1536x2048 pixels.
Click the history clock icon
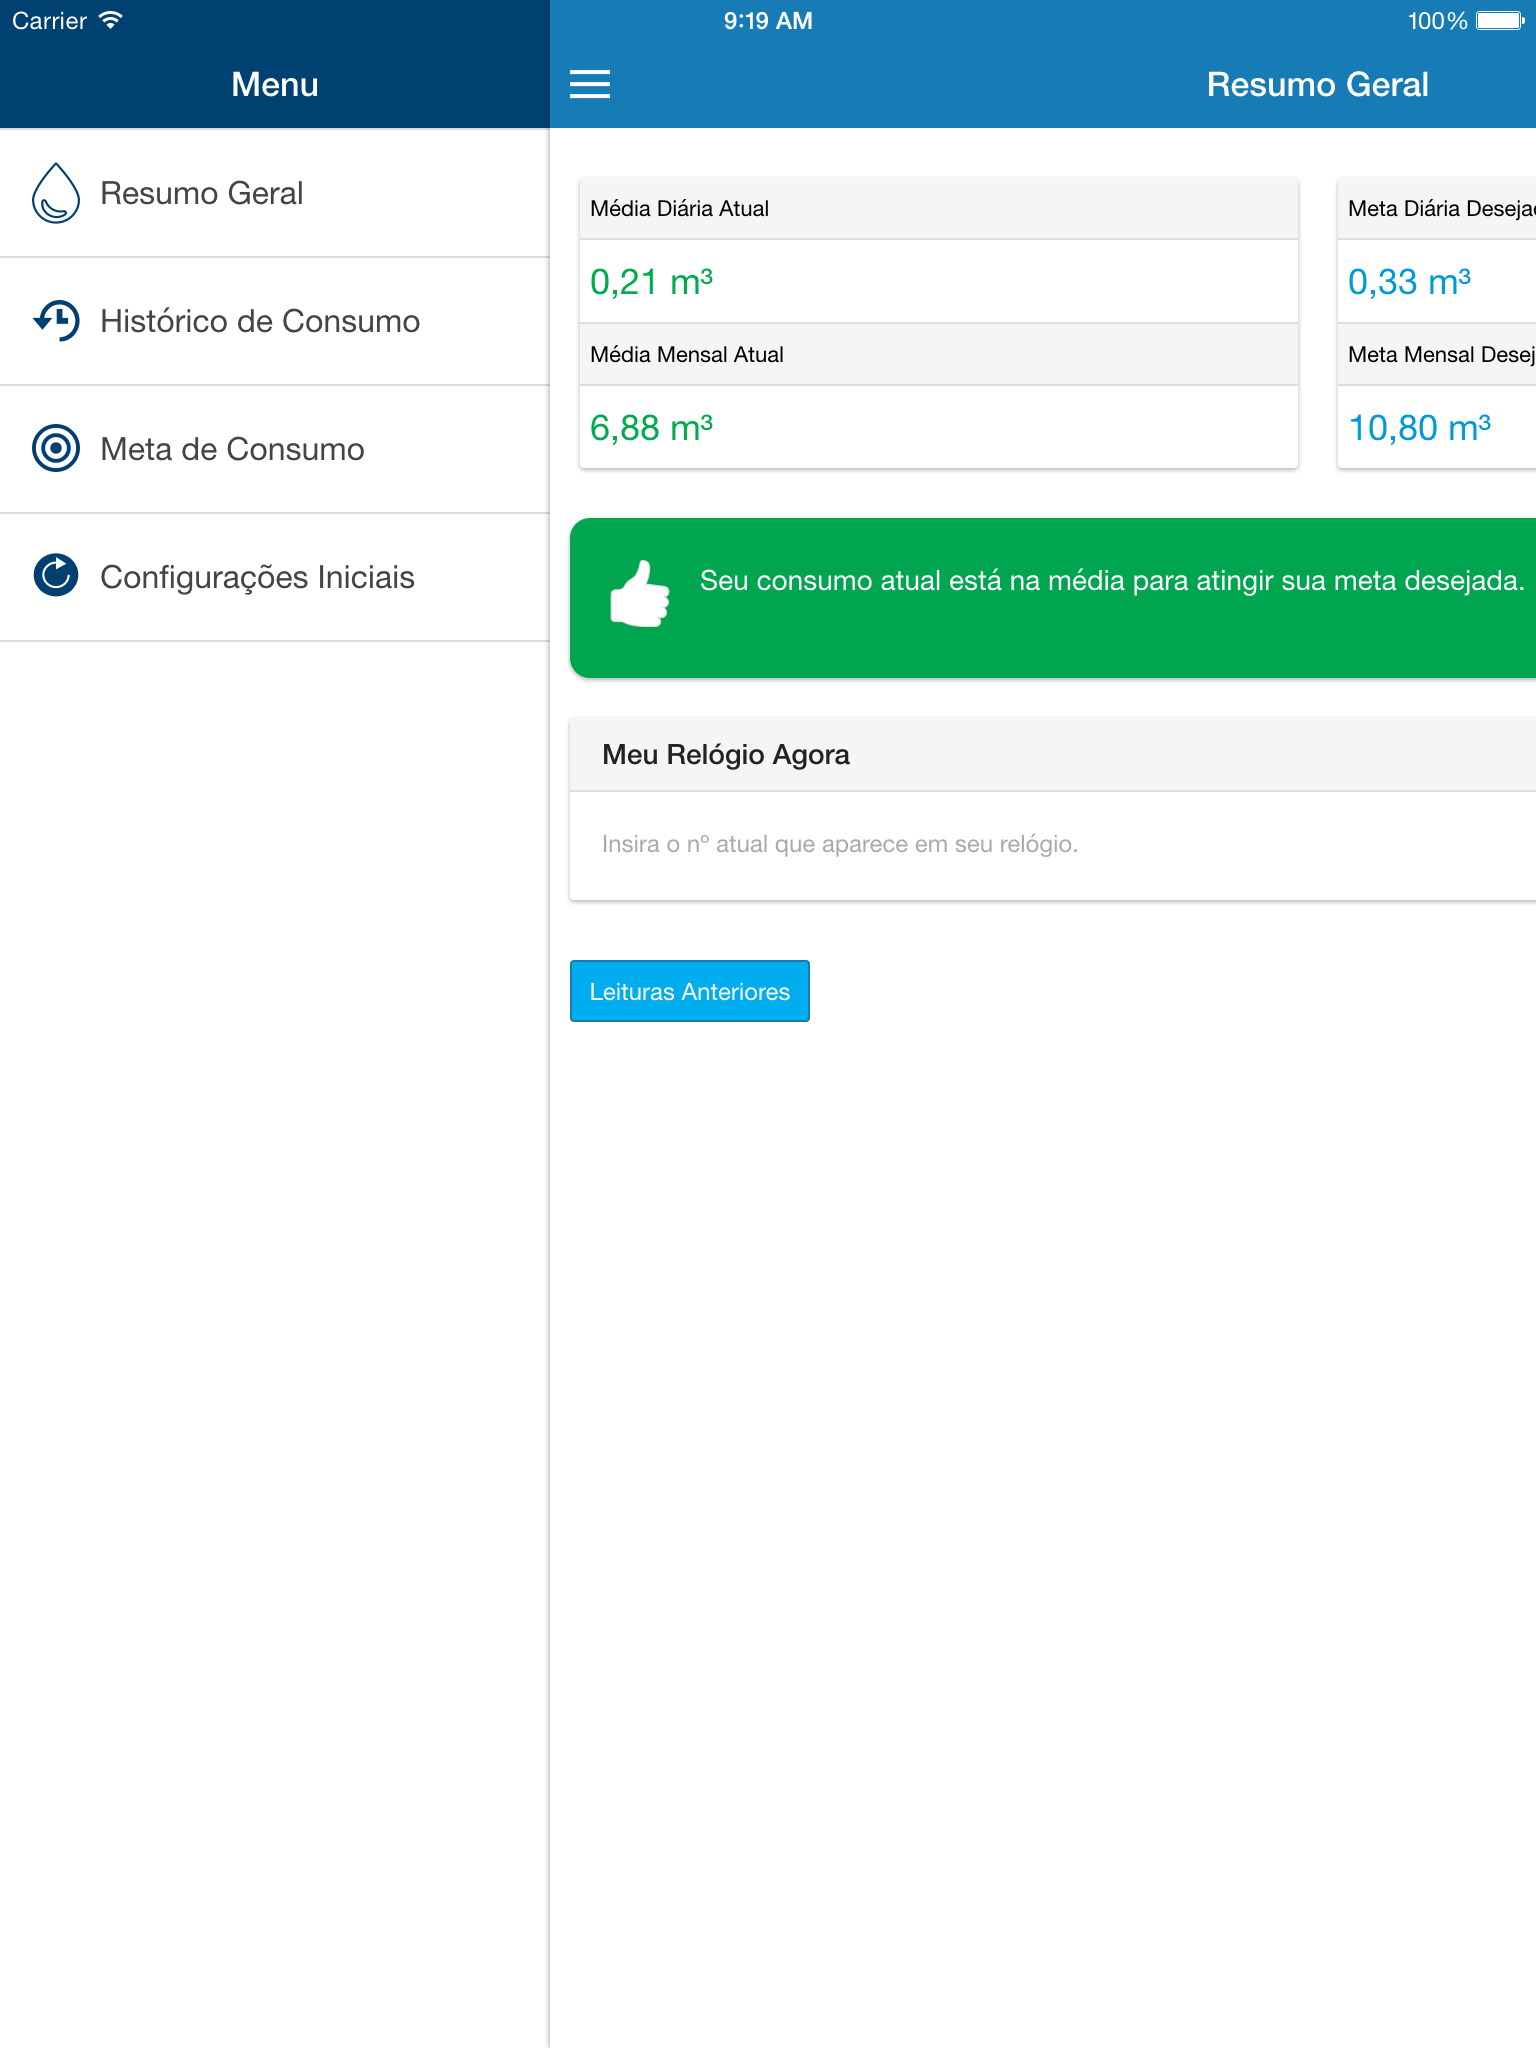click(x=56, y=321)
